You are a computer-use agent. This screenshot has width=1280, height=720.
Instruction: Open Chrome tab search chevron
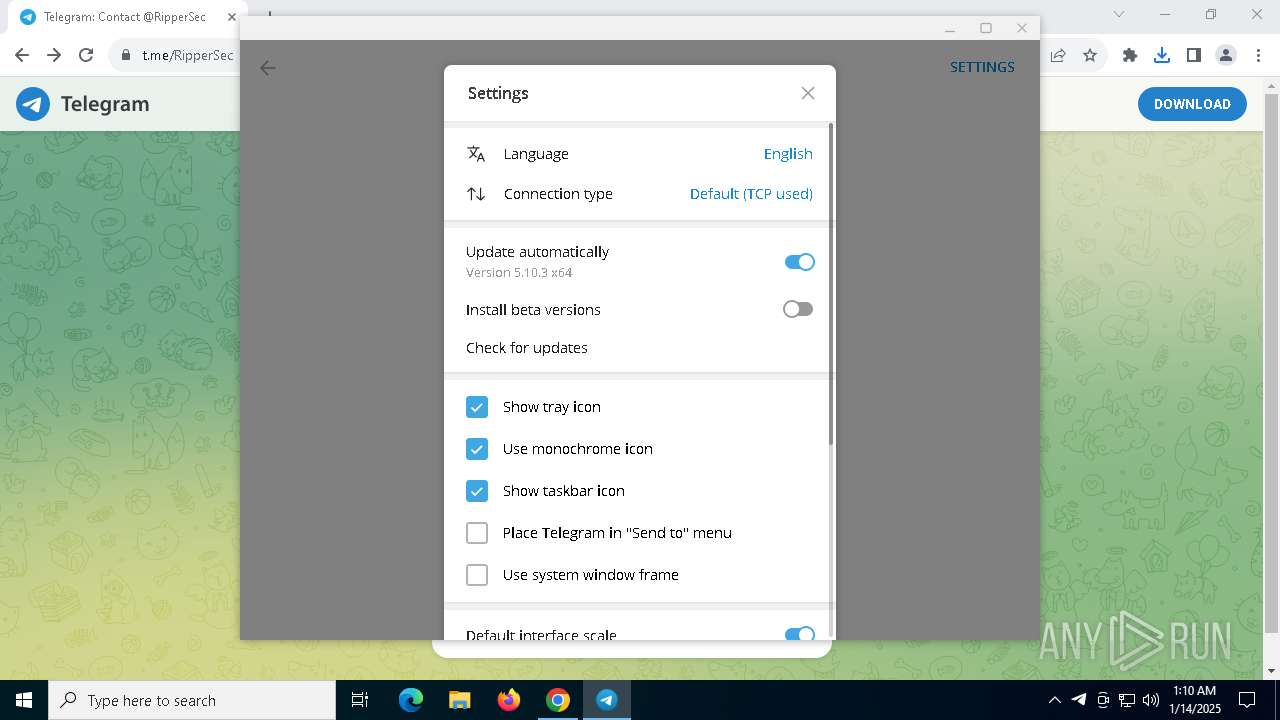[x=1119, y=14]
